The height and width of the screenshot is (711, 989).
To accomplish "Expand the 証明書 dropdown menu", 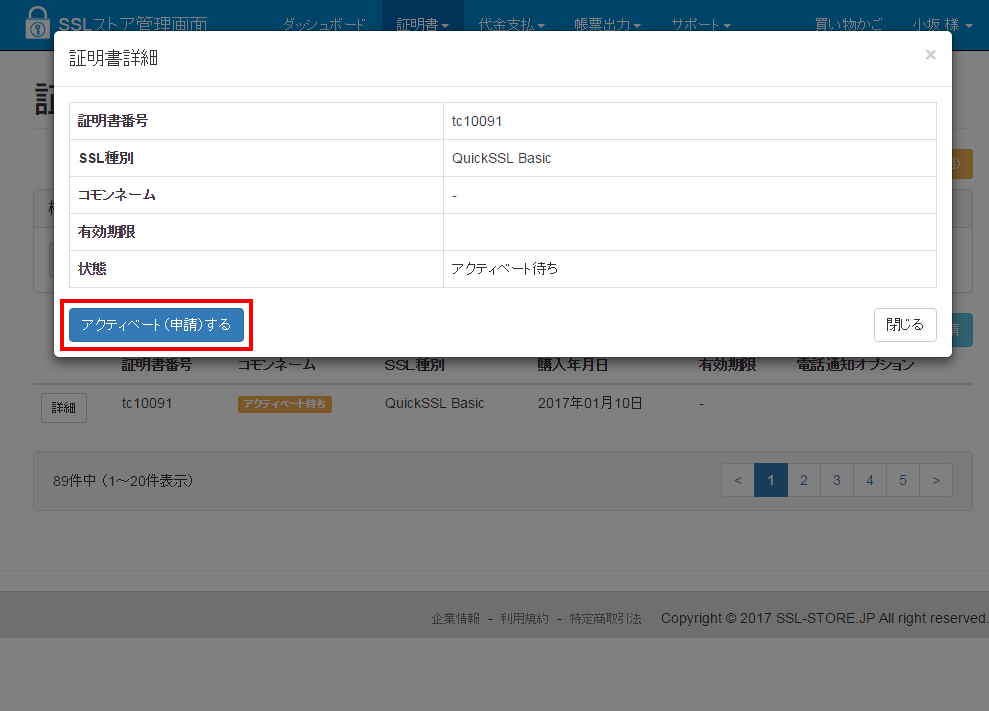I will point(422,25).
